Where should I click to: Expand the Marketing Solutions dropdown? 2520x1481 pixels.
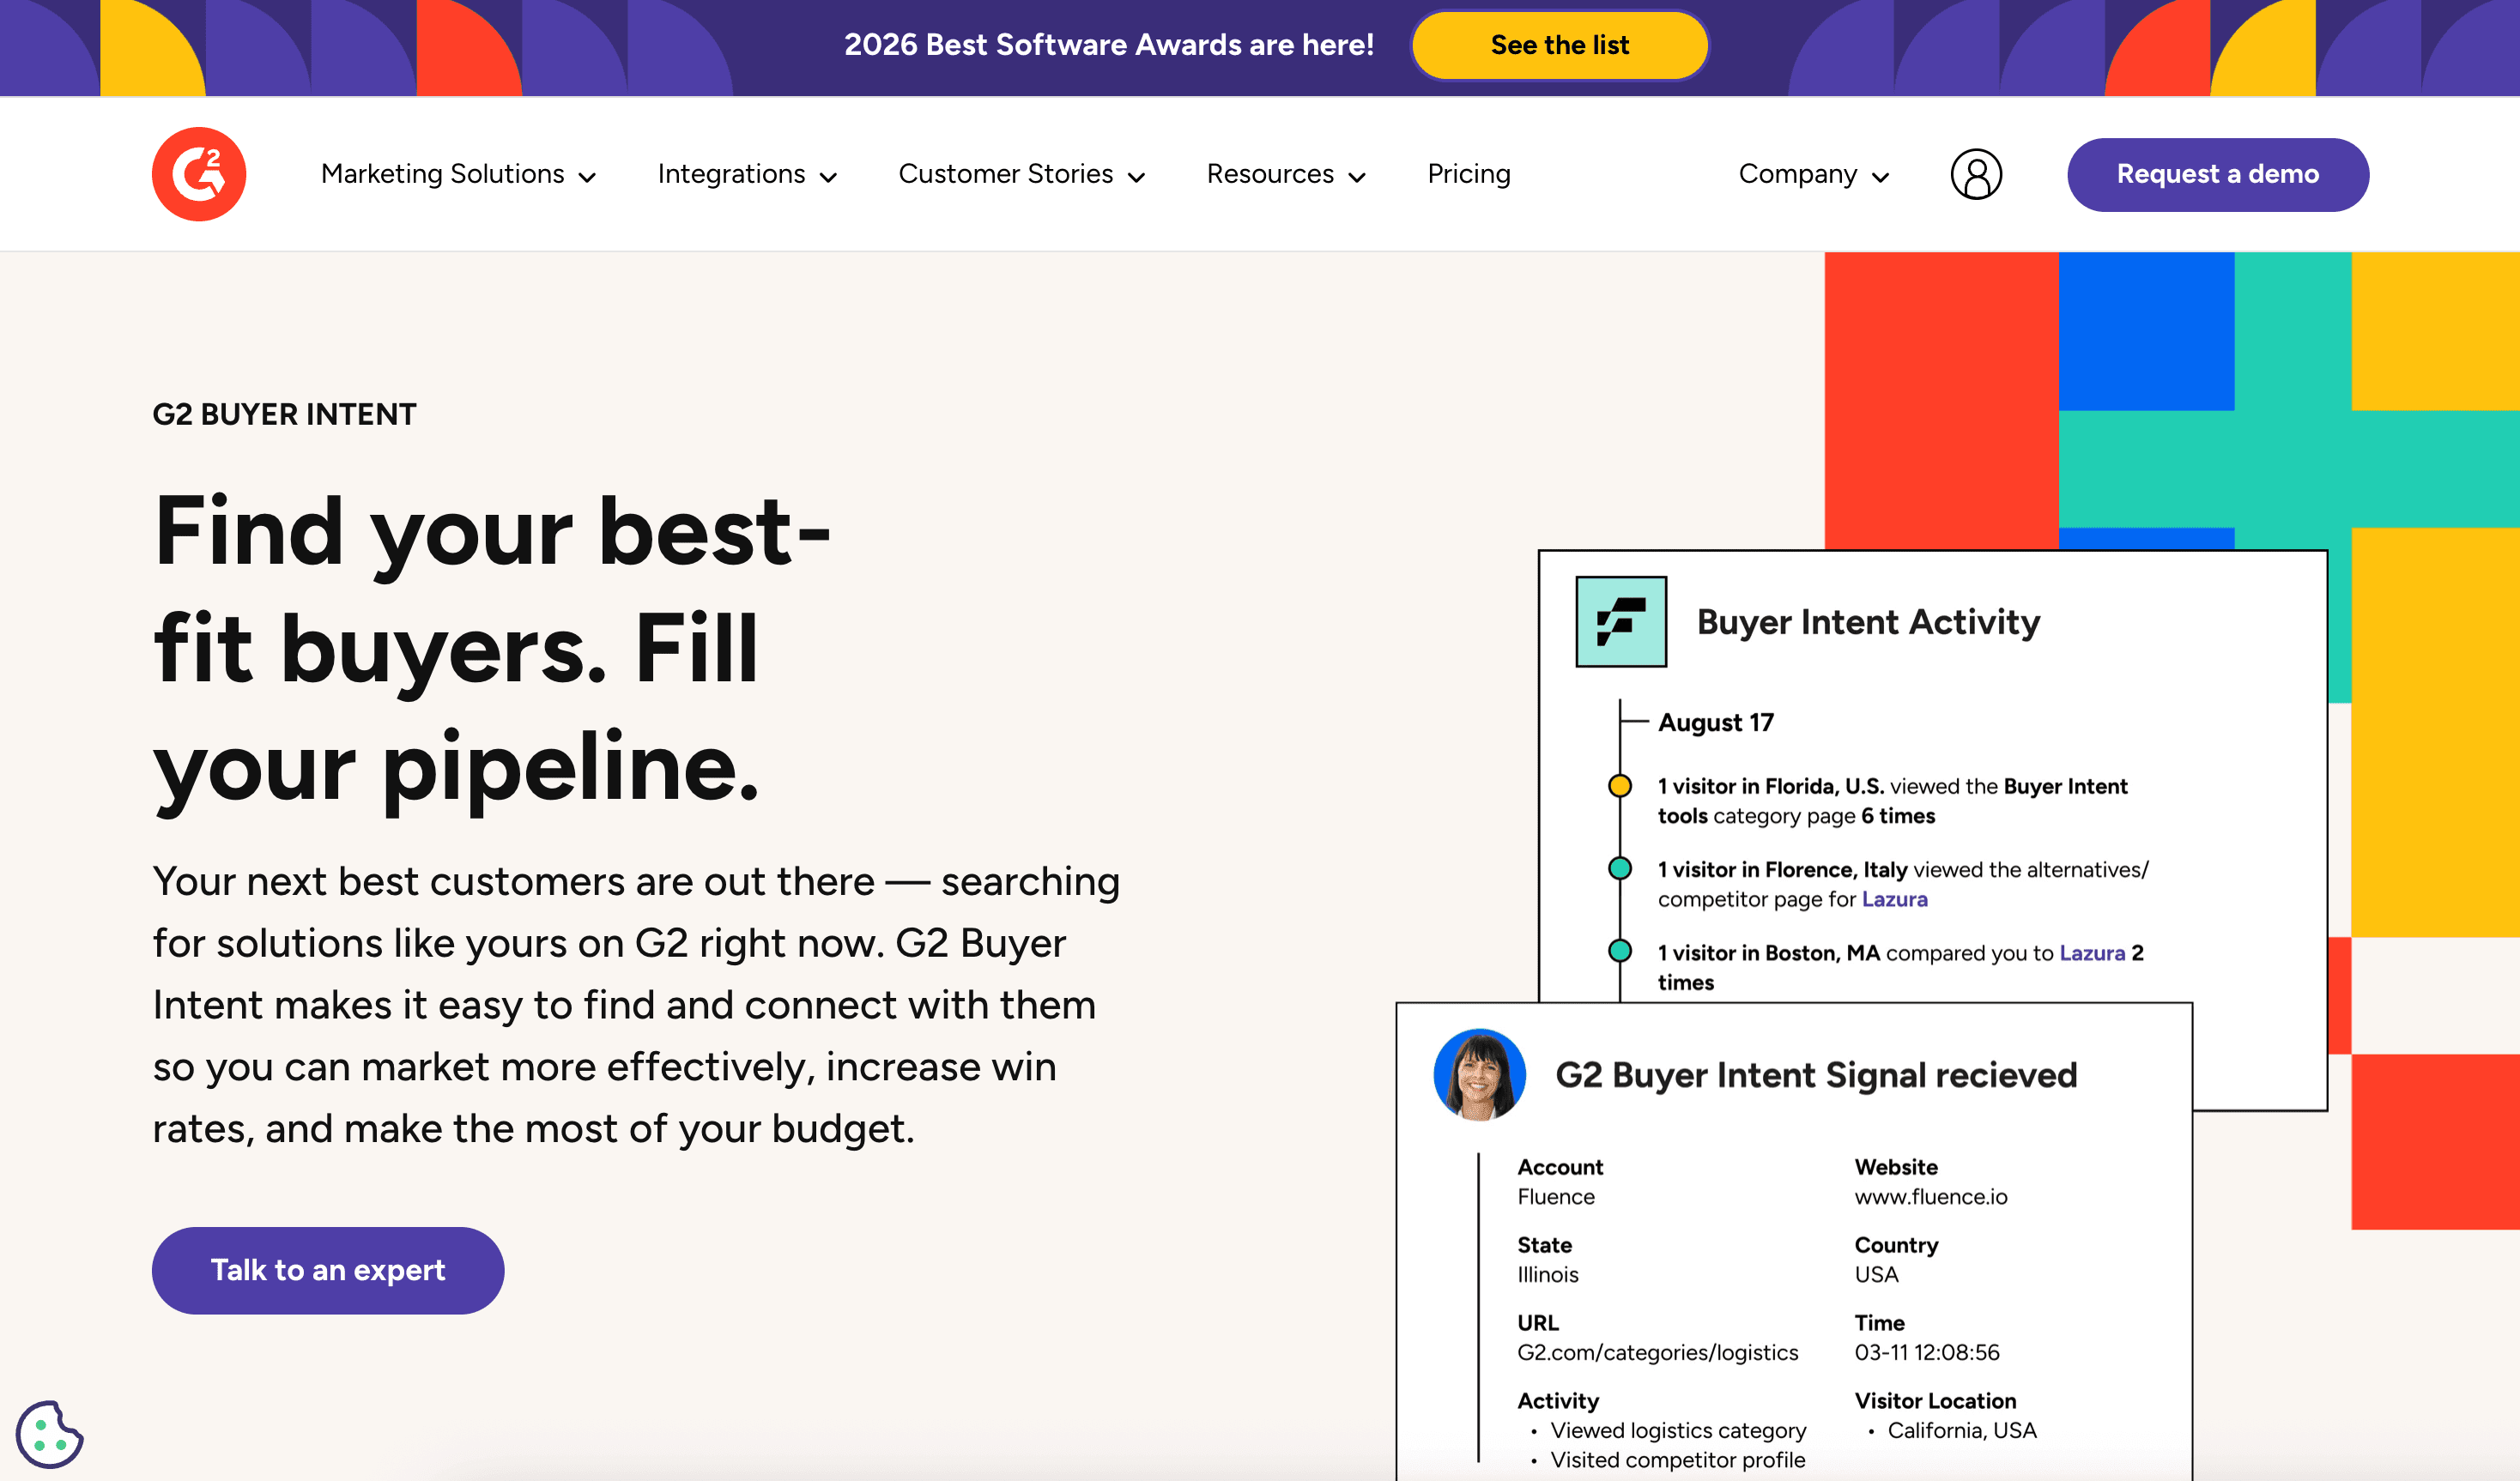coord(458,174)
